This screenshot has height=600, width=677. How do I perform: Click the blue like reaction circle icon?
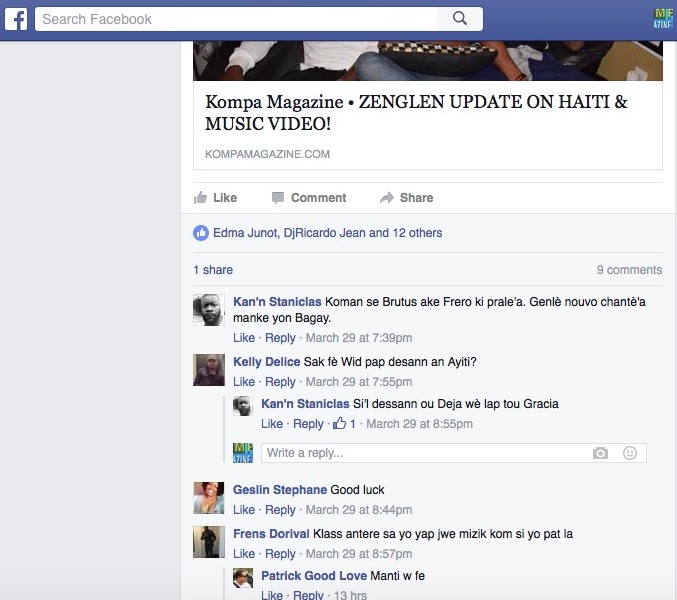[x=201, y=233]
